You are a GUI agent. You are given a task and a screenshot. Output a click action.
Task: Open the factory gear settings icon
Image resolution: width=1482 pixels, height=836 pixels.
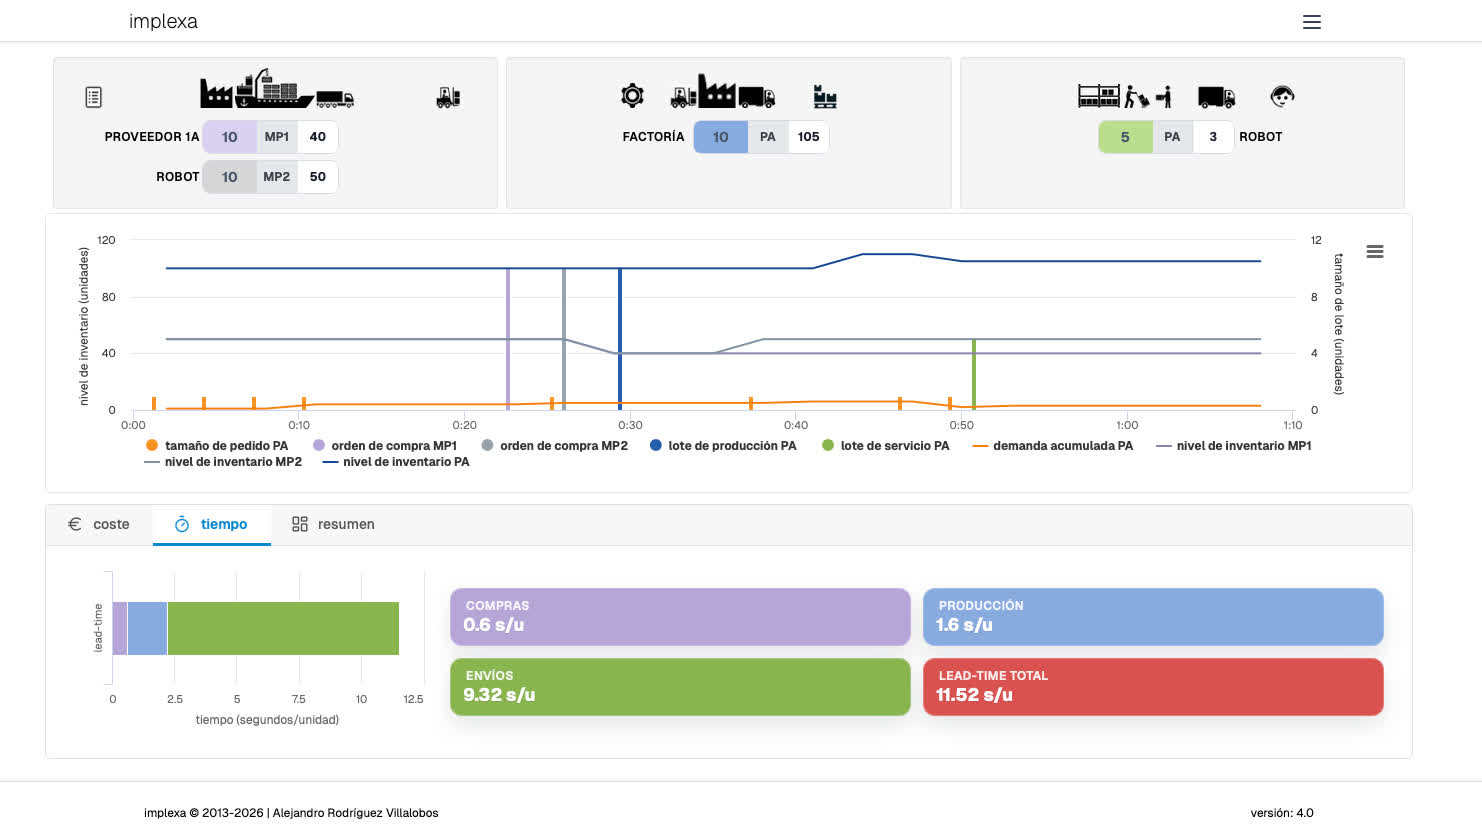[632, 96]
